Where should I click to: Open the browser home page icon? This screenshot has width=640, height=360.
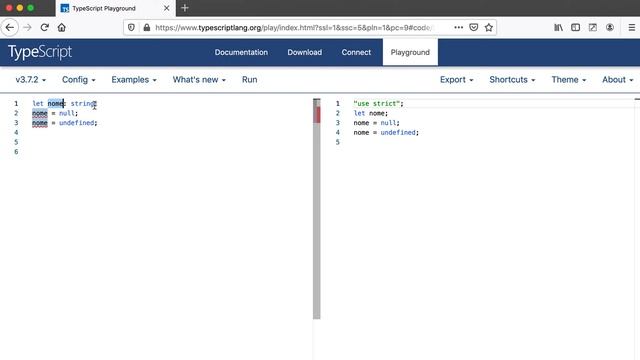pos(62,27)
